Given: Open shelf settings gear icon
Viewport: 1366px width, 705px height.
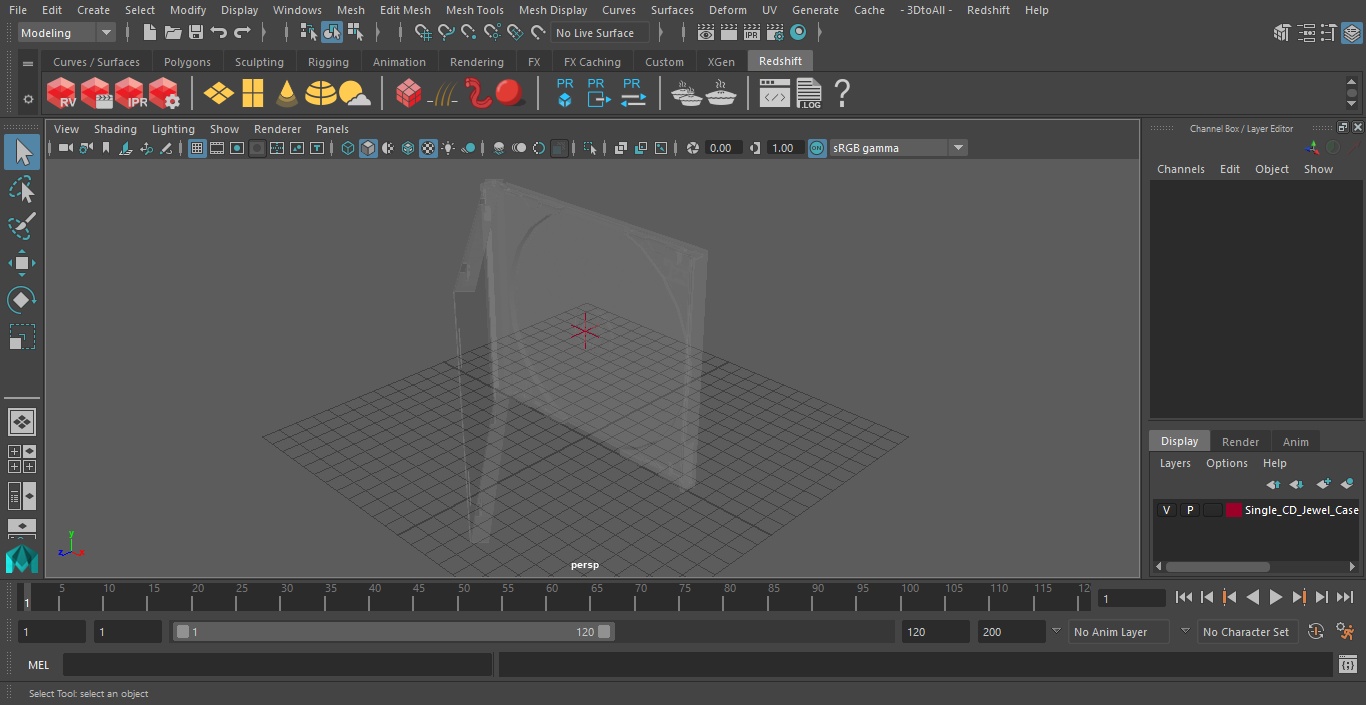Looking at the screenshot, I should (x=28, y=99).
